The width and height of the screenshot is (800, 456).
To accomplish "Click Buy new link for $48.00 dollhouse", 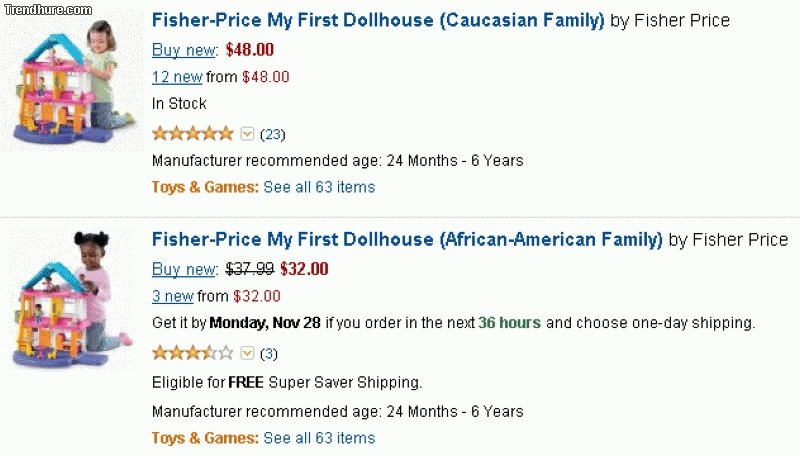I will tap(184, 49).
